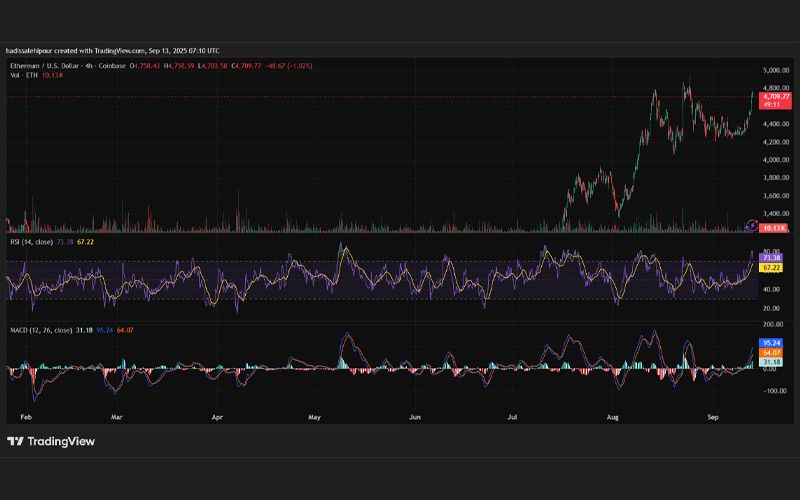Click the May label on the time axis
Viewport: 800px width, 500px height.
point(314,417)
